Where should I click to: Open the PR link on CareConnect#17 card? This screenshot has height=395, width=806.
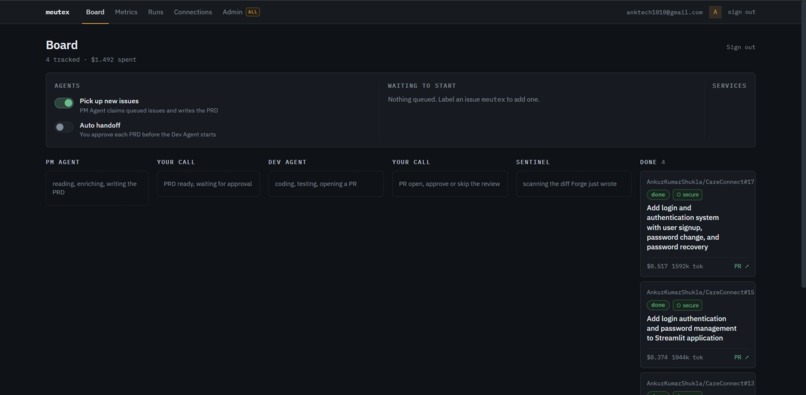tap(741, 266)
